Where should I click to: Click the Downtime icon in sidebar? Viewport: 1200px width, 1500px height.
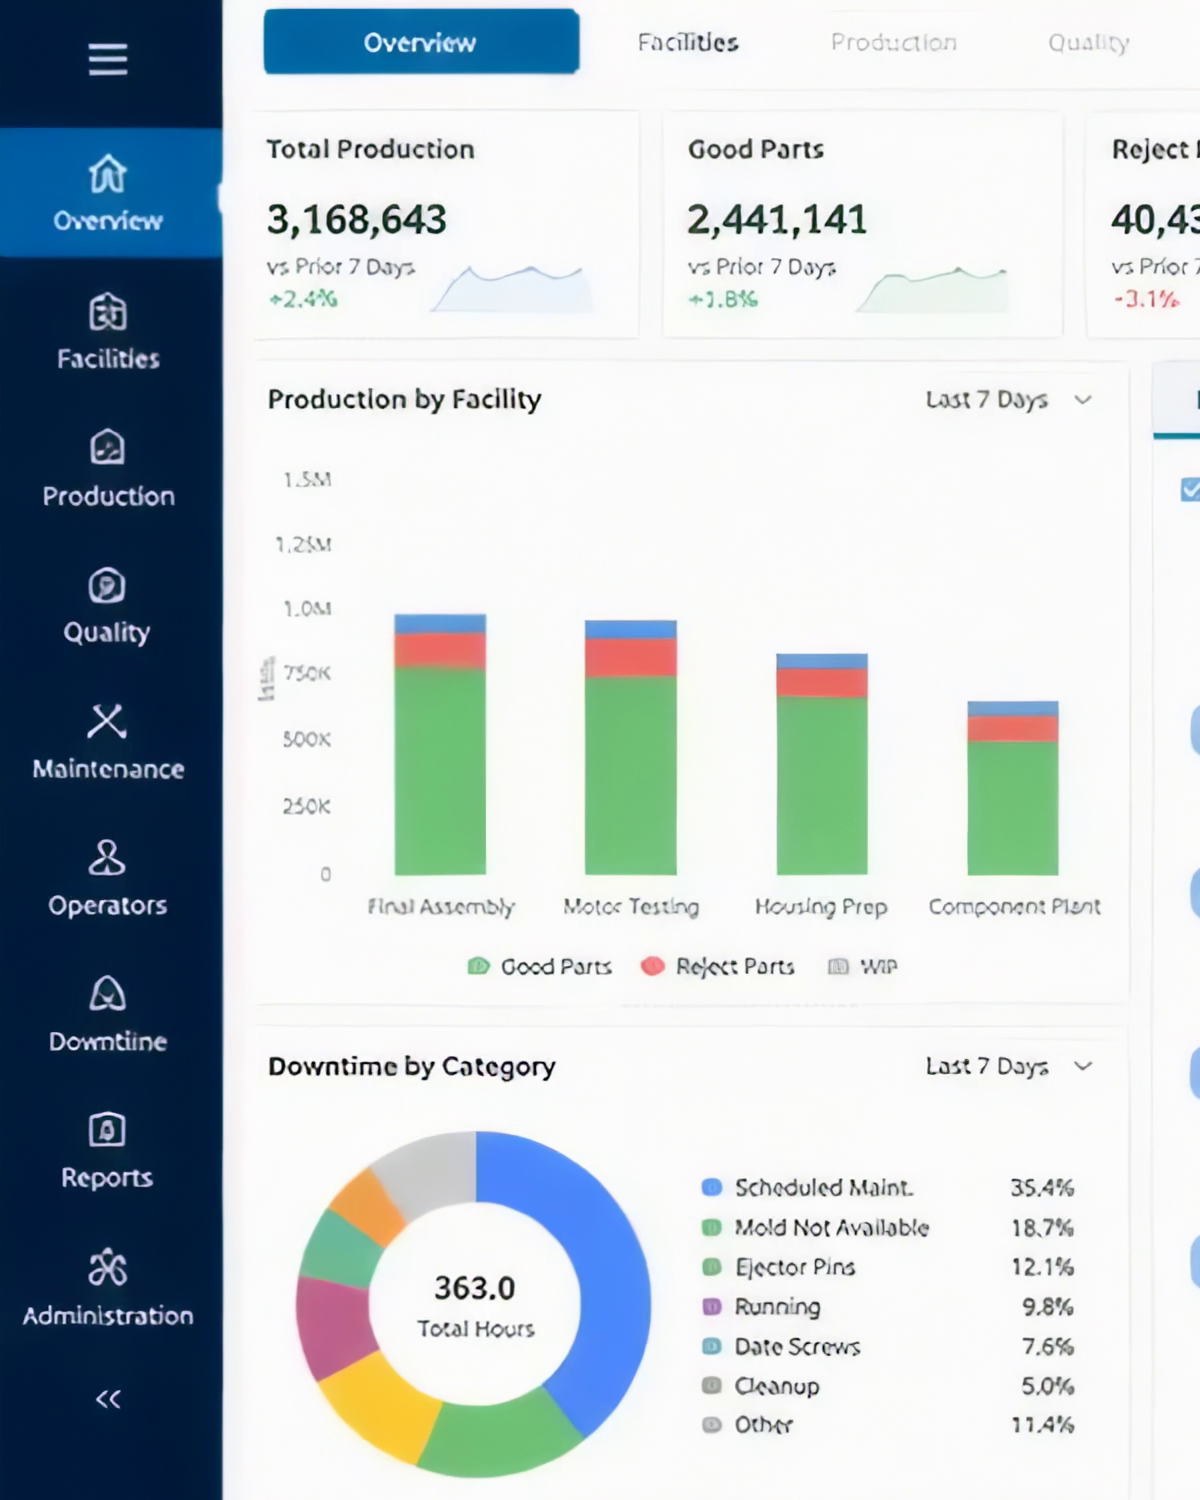pos(107,994)
